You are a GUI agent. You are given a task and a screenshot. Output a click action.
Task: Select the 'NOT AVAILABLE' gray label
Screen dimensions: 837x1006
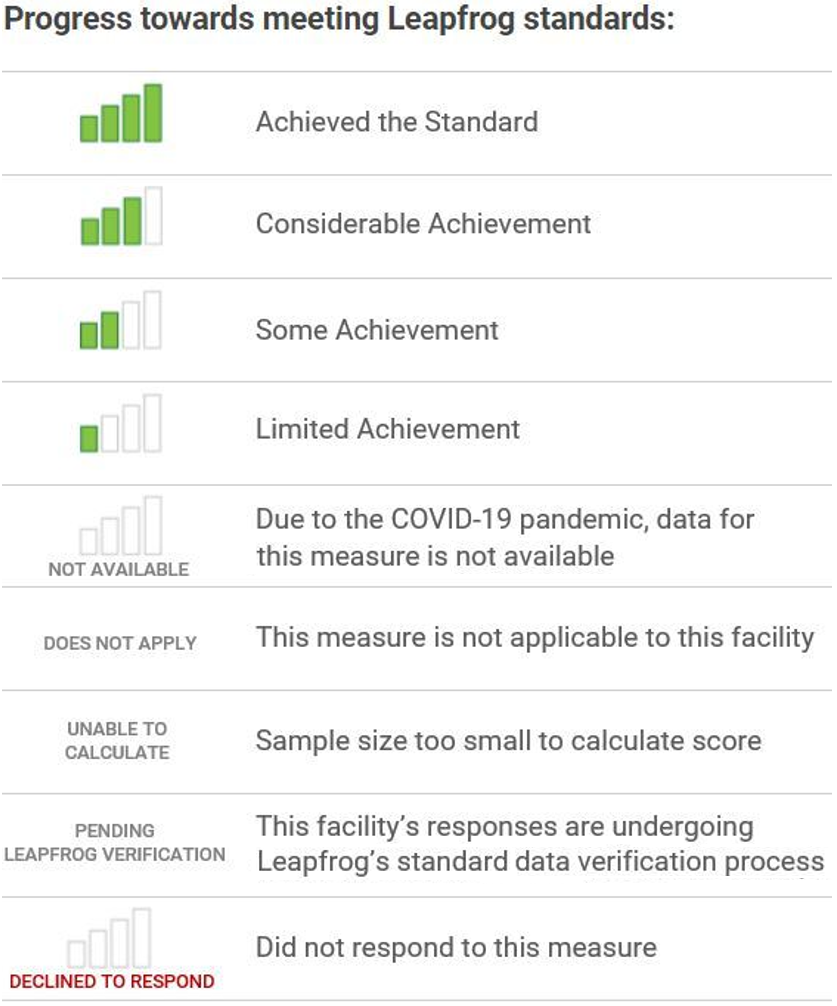coord(119,569)
